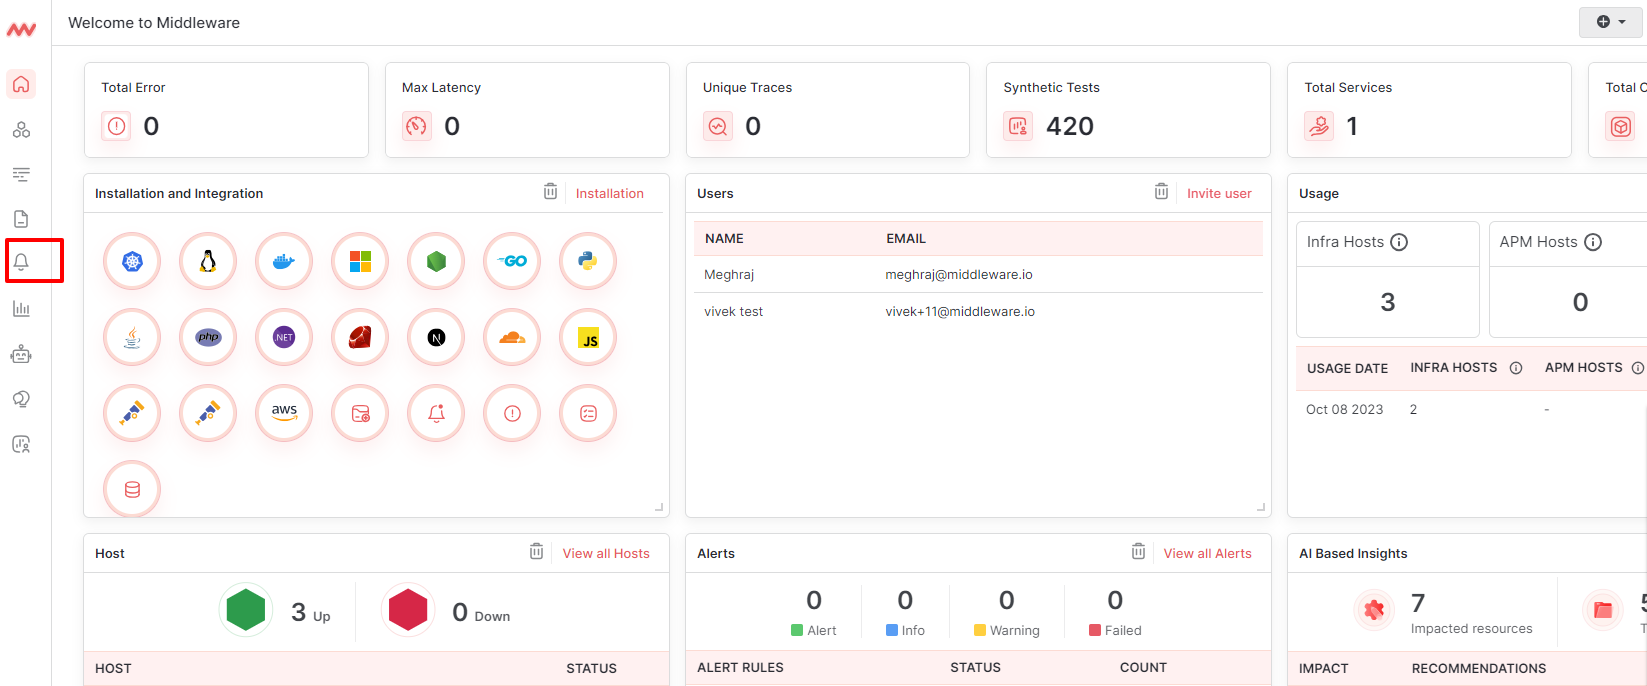This screenshot has height=686, width=1647.
Task: Open the Alerts bell icon in sidebar
Action: (21, 262)
